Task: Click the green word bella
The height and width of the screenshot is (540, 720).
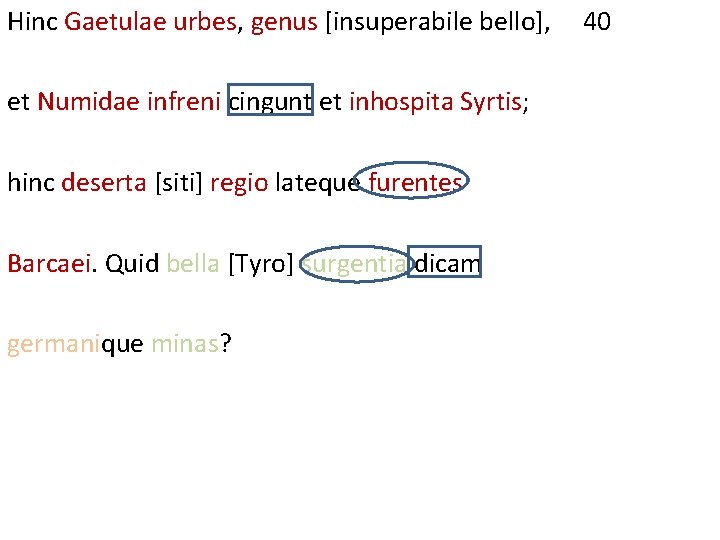Action: pos(193,264)
